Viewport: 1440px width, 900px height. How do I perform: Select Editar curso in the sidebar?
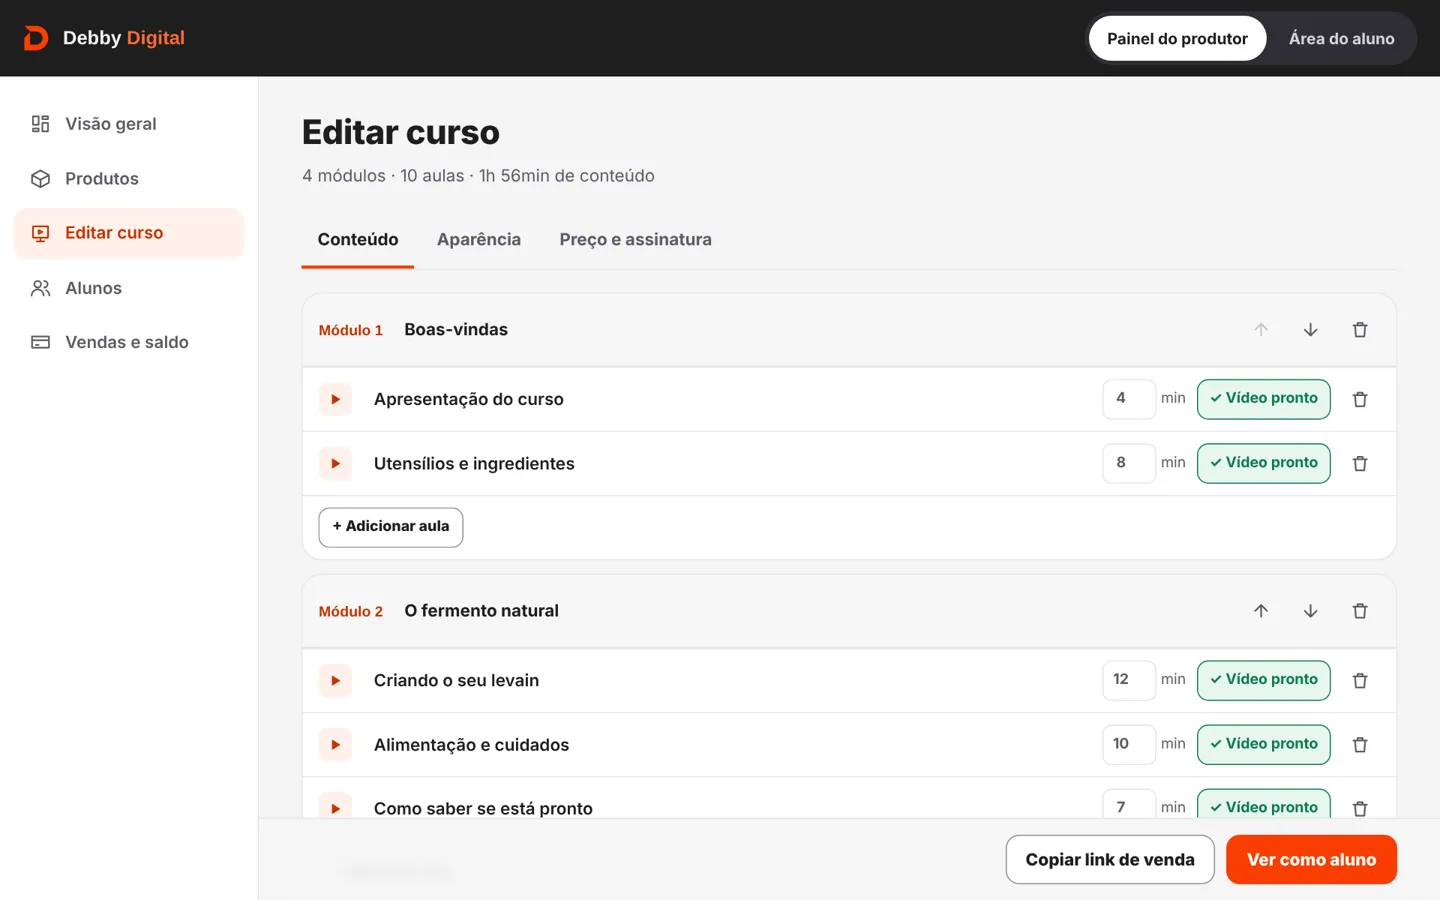point(129,233)
